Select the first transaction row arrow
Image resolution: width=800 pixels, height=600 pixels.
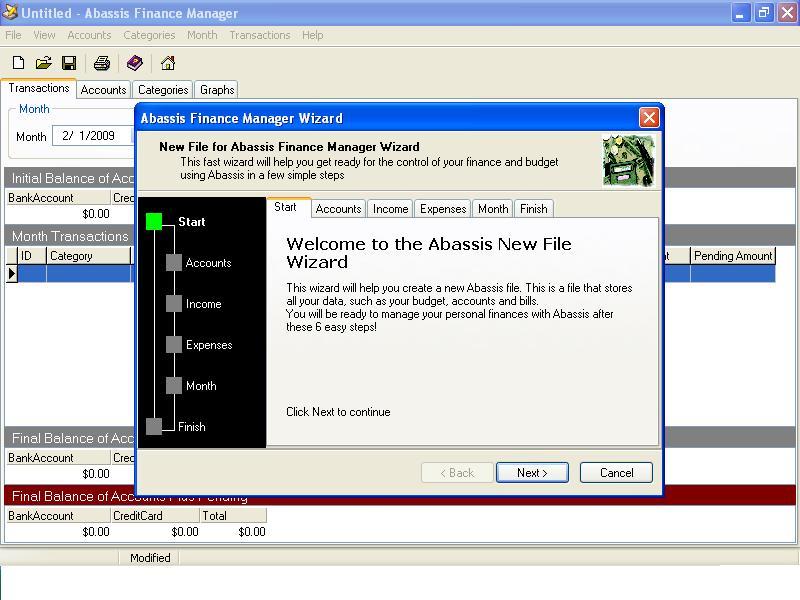[x=12, y=273]
